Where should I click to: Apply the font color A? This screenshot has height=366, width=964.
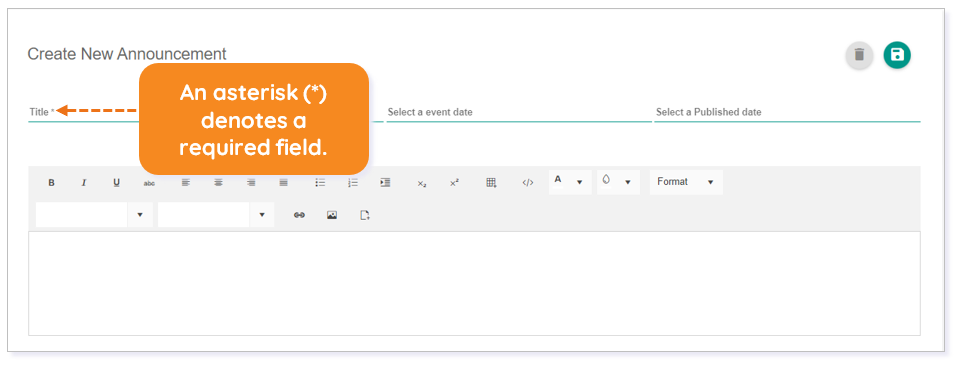coord(558,180)
